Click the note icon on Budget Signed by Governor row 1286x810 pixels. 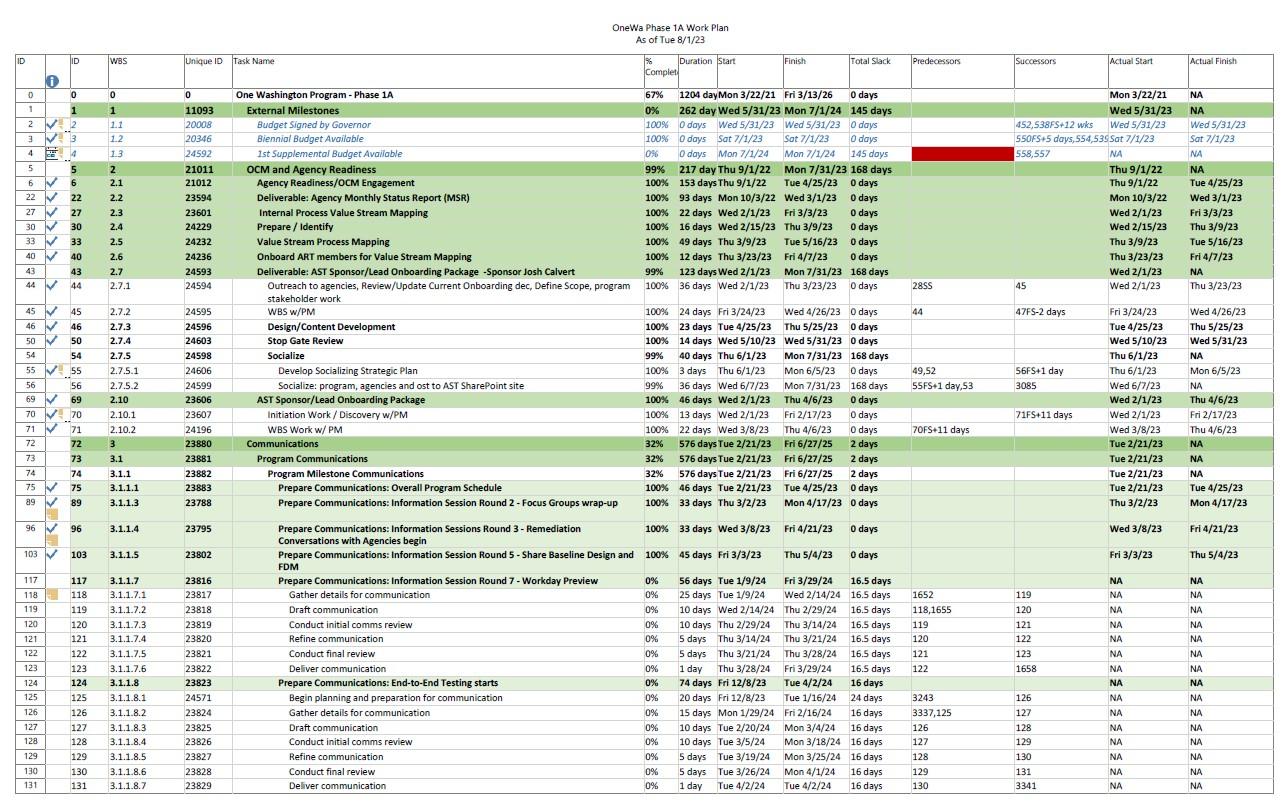tap(62, 125)
